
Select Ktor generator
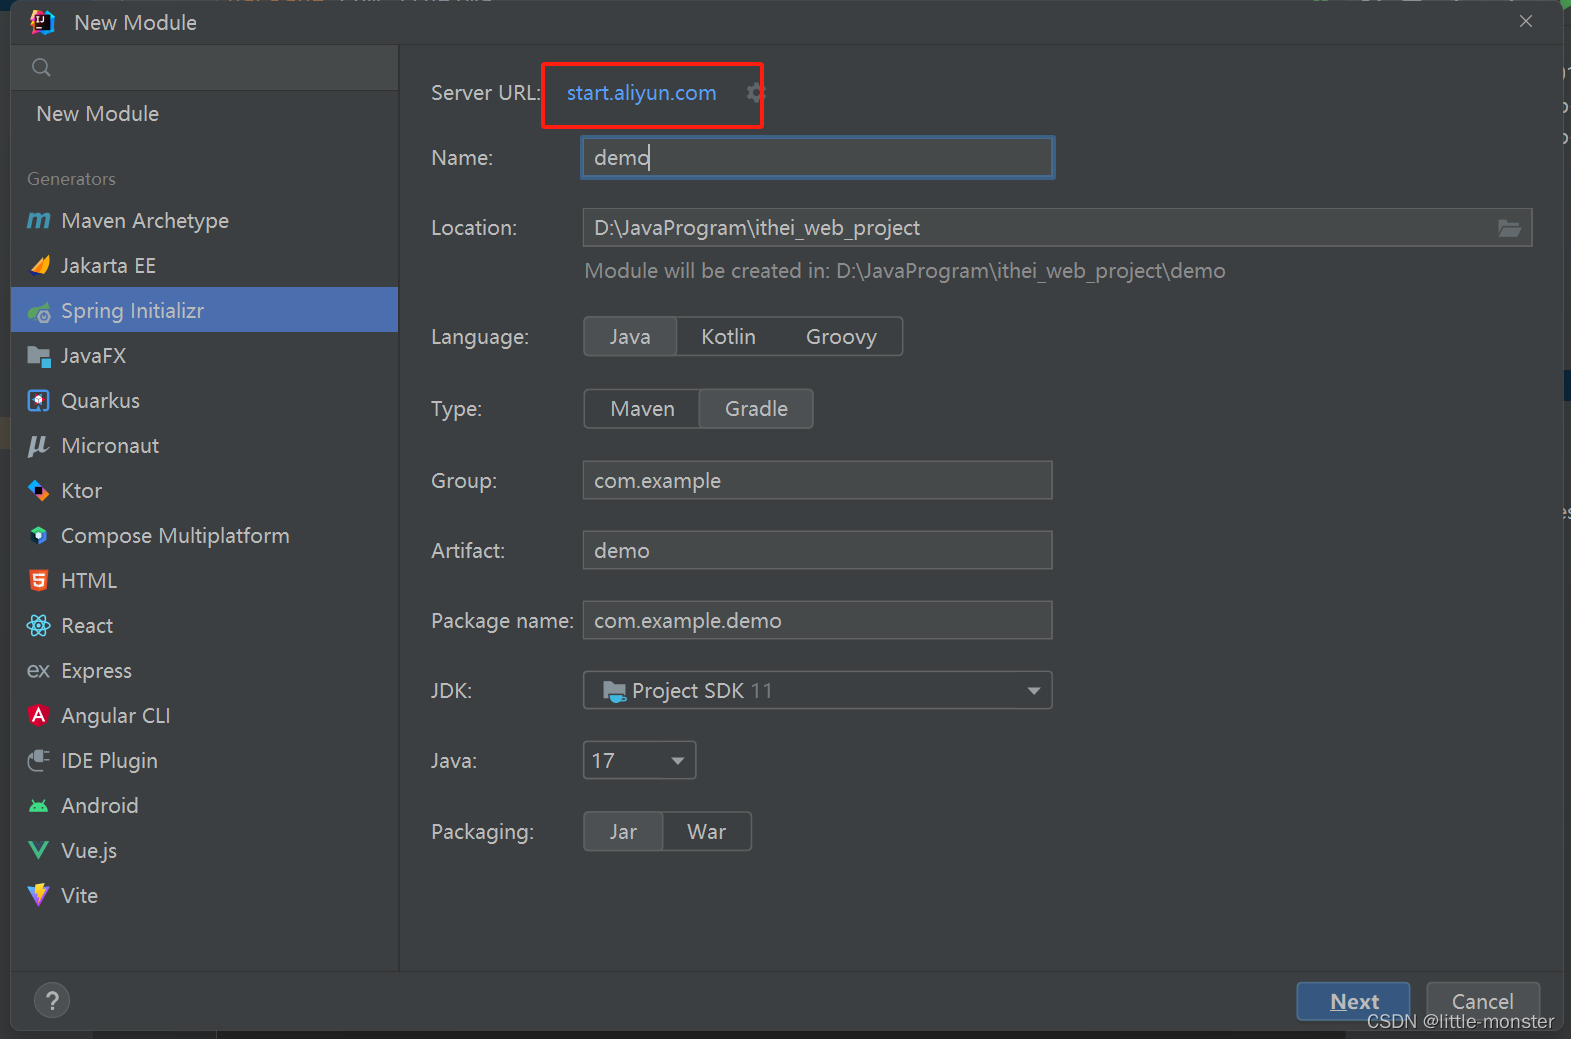[204, 491]
